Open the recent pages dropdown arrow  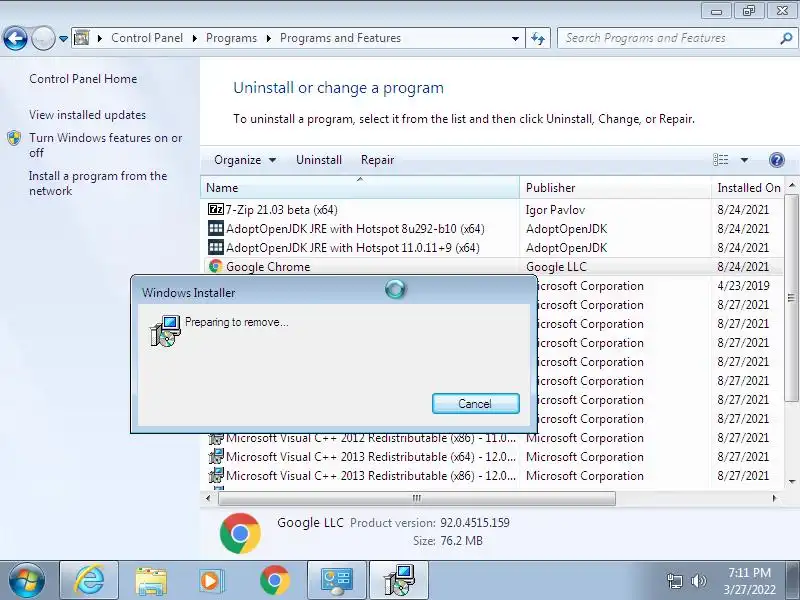pyautogui.click(x=63, y=38)
